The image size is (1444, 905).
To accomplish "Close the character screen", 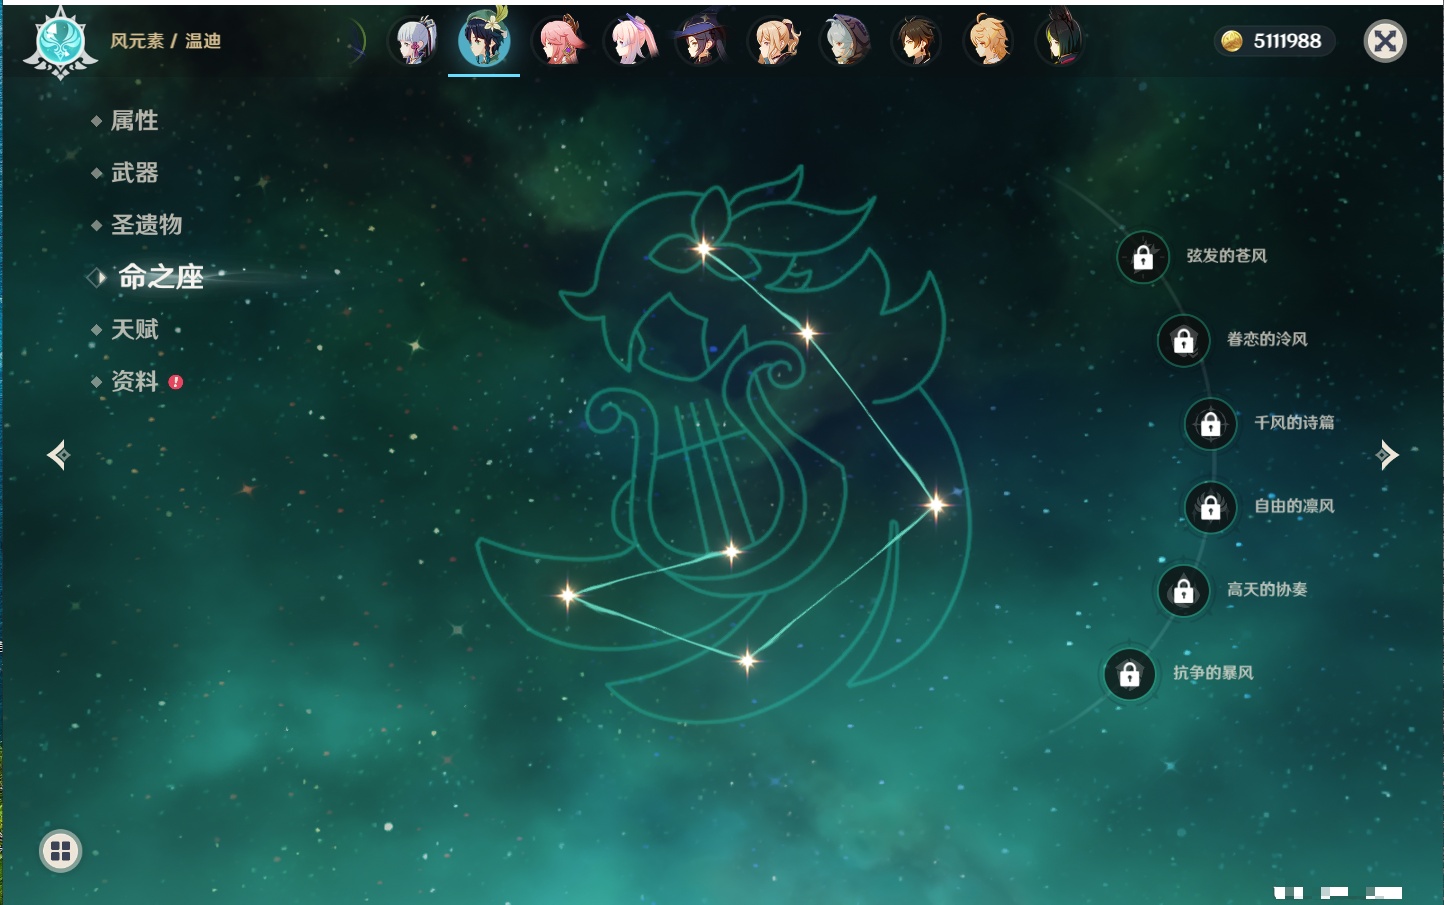I will pos(1385,41).
